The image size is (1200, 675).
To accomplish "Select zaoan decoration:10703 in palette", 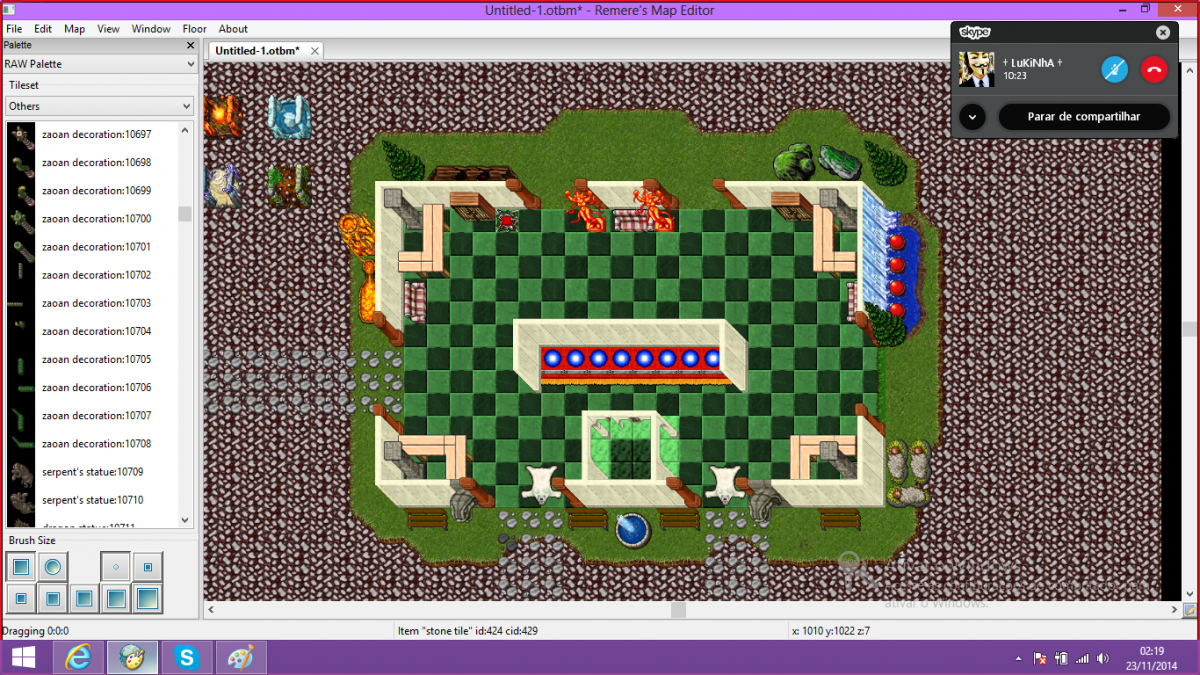I will pos(98,302).
